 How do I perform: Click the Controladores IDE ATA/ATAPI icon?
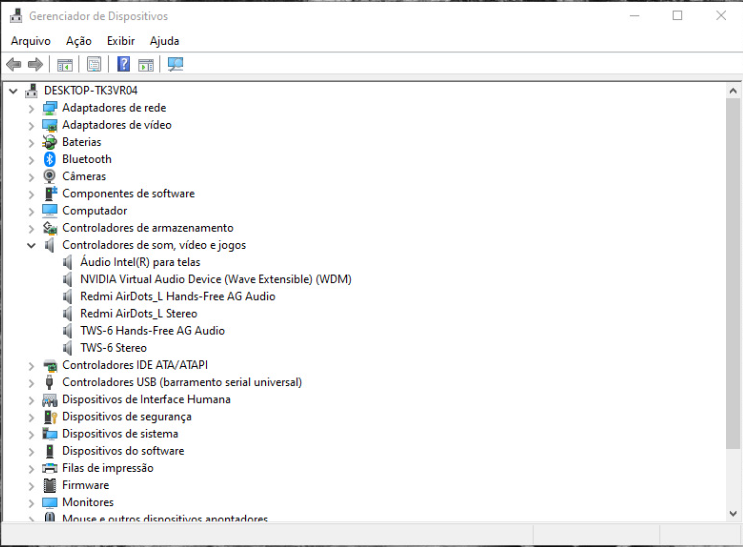pos(50,365)
